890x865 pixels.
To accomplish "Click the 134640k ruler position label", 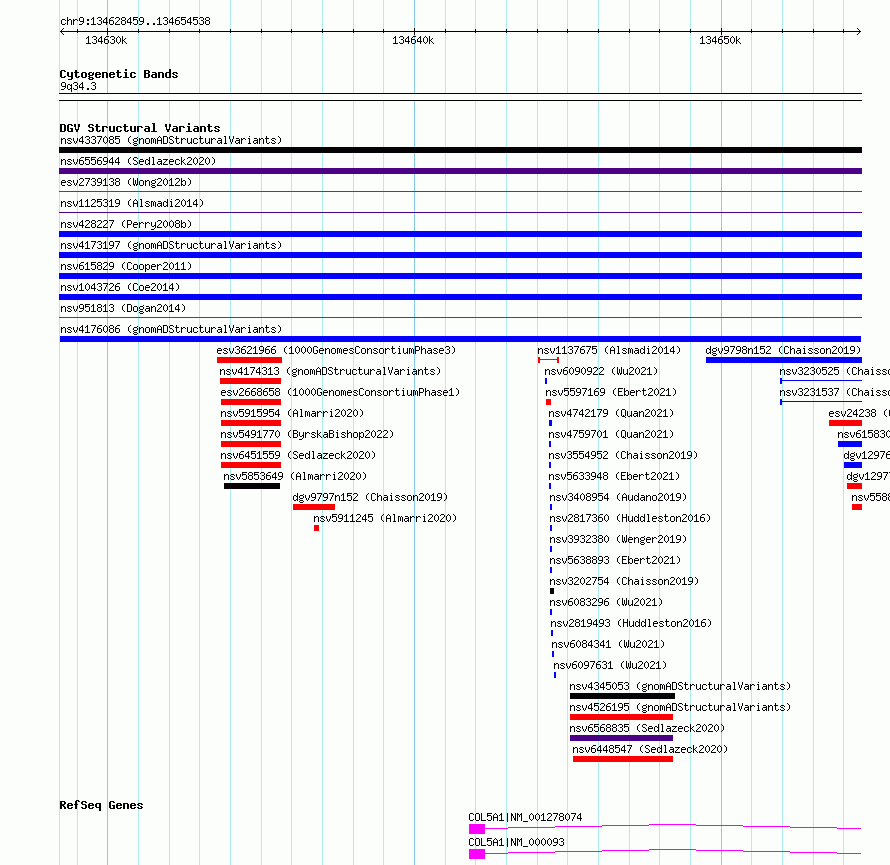I will [x=413, y=40].
